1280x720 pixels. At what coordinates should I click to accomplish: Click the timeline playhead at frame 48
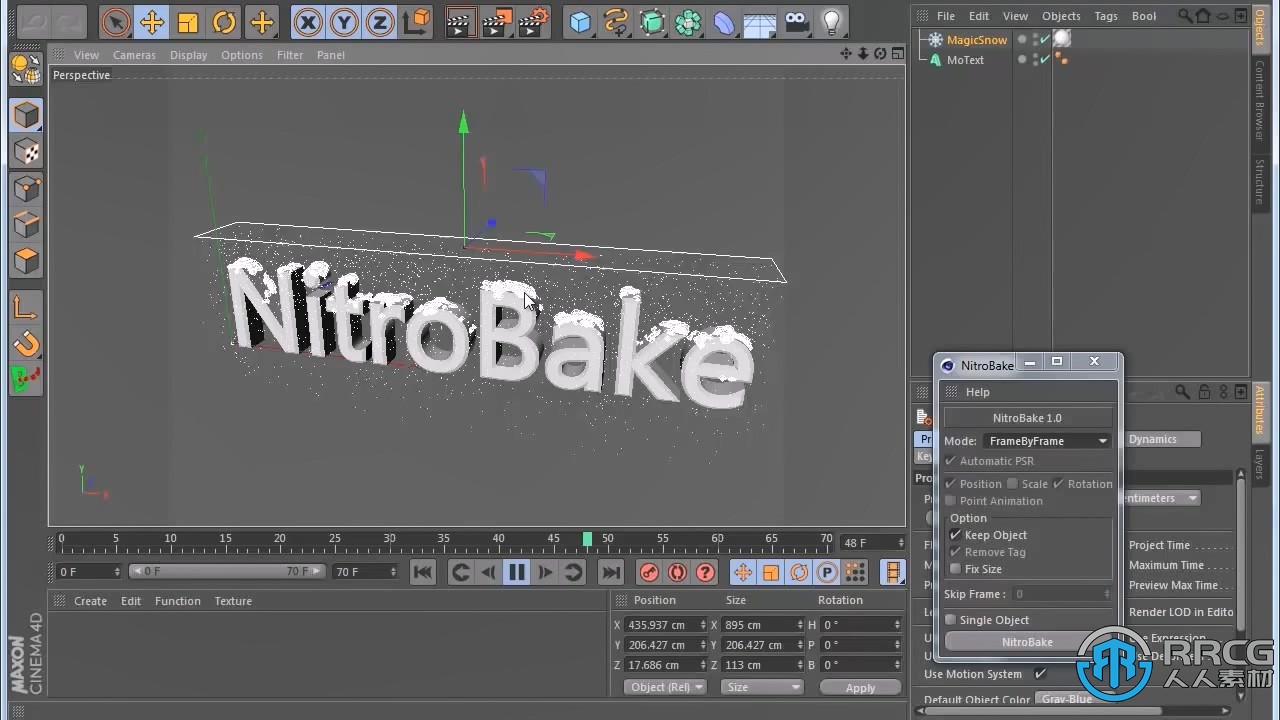tap(587, 539)
